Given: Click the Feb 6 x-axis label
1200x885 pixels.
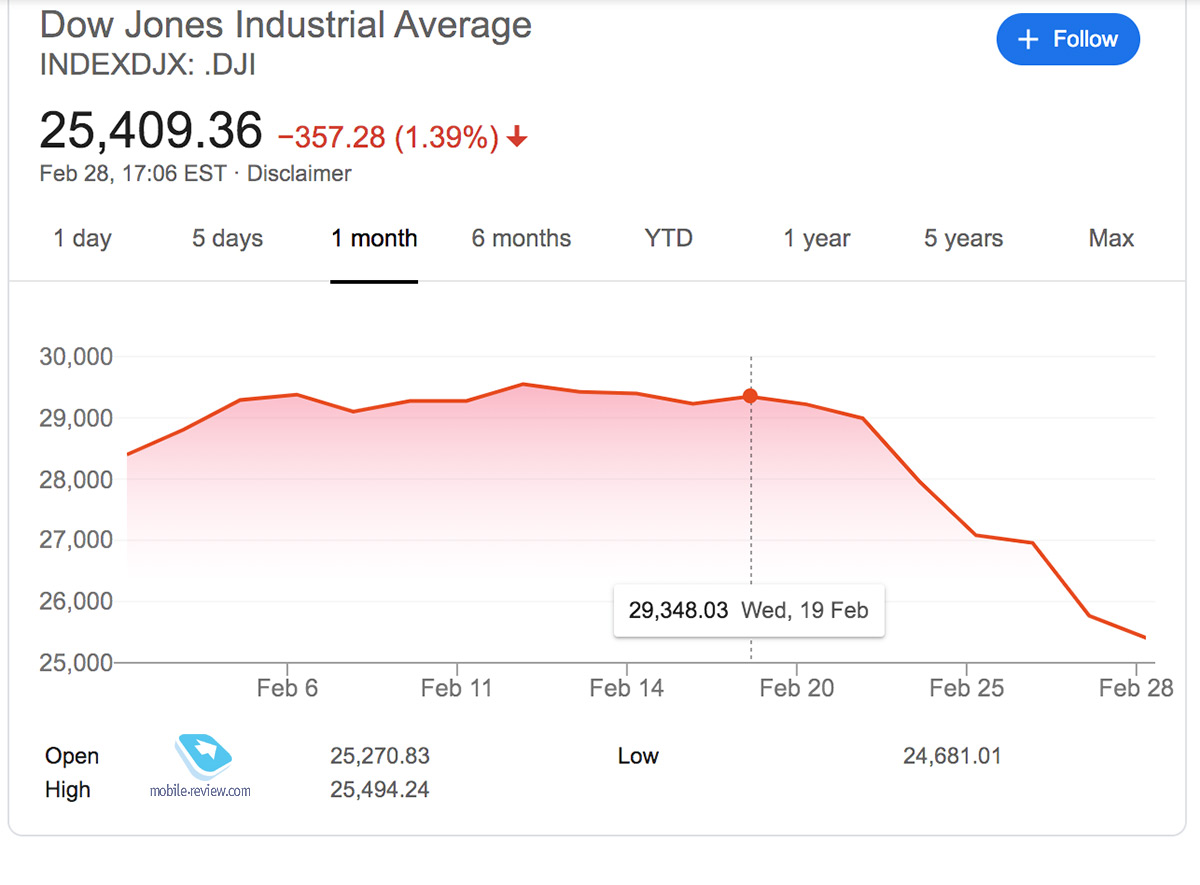Looking at the screenshot, I should coord(288,688).
